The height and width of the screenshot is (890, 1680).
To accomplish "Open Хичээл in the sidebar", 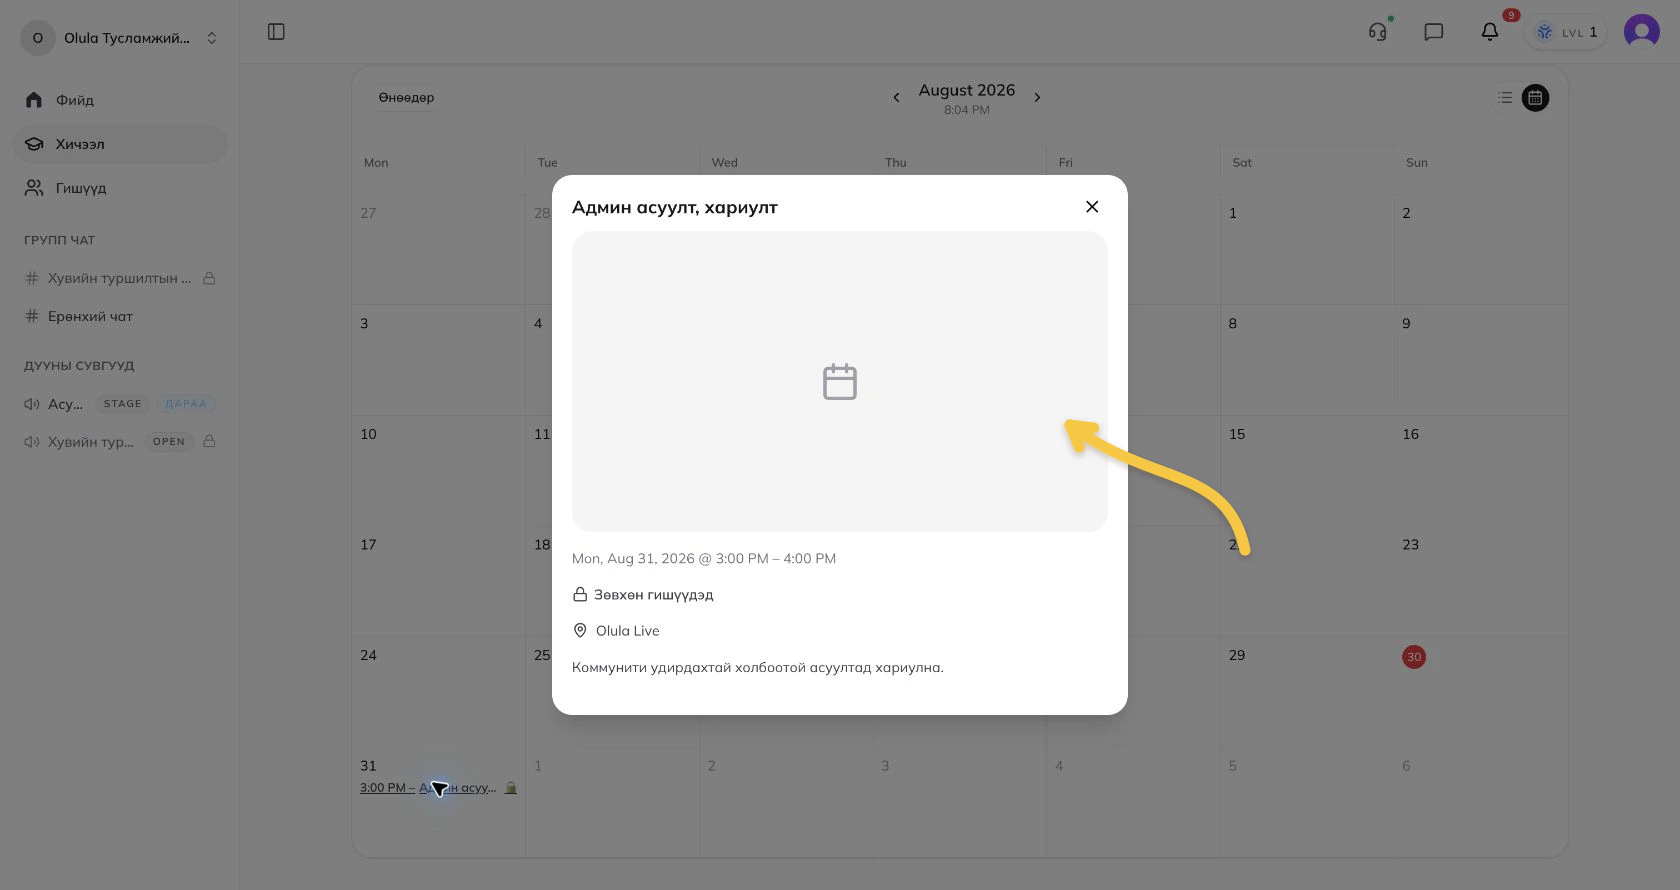I will click(120, 144).
